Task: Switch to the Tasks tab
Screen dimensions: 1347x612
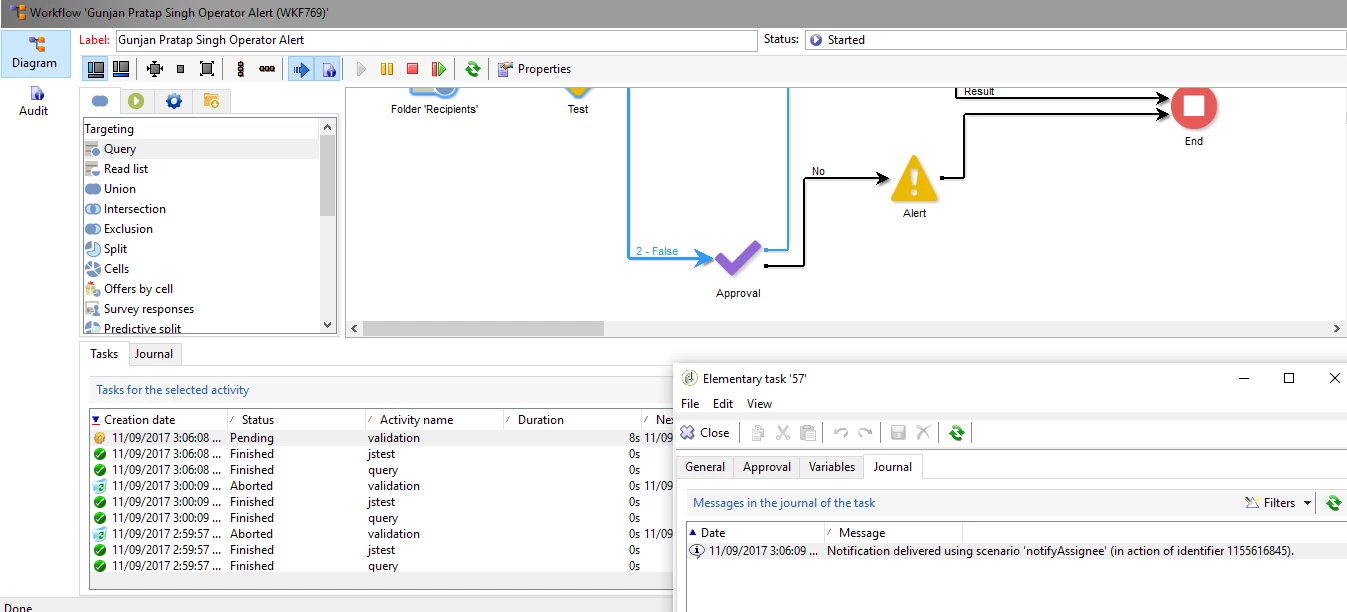Action: tap(104, 354)
